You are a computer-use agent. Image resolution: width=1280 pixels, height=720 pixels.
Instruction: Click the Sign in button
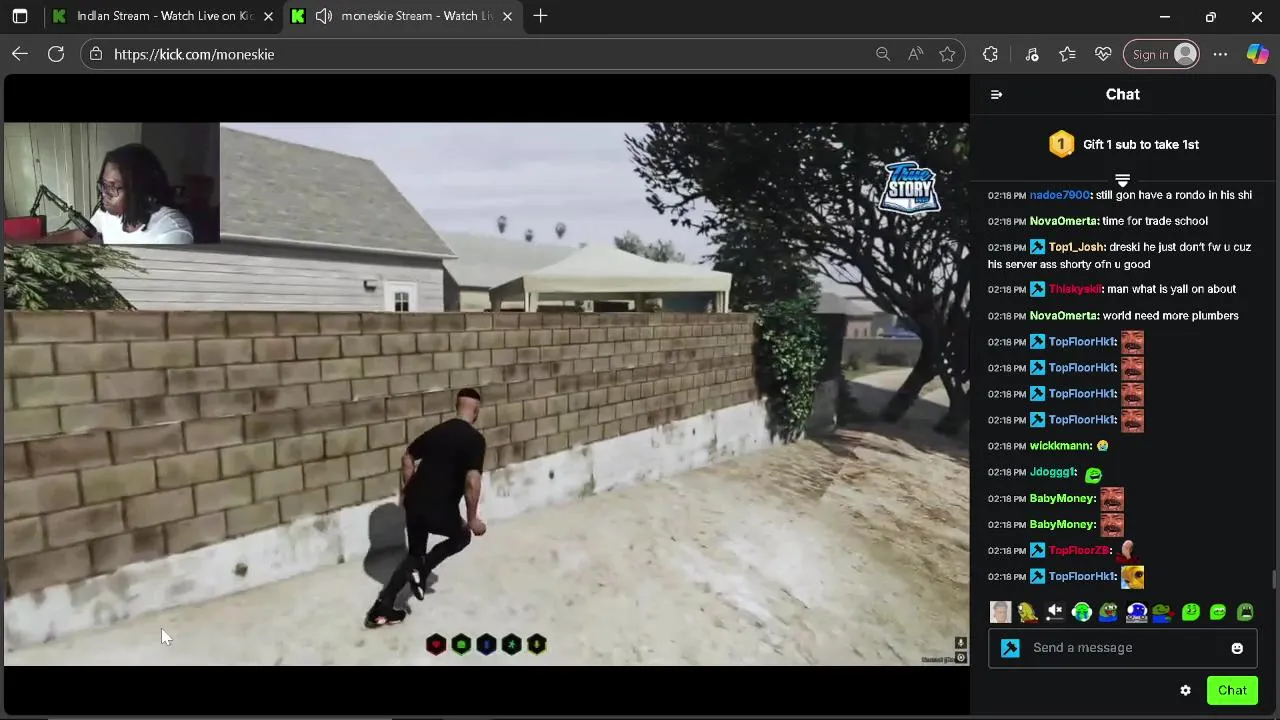pyautogui.click(x=1161, y=54)
